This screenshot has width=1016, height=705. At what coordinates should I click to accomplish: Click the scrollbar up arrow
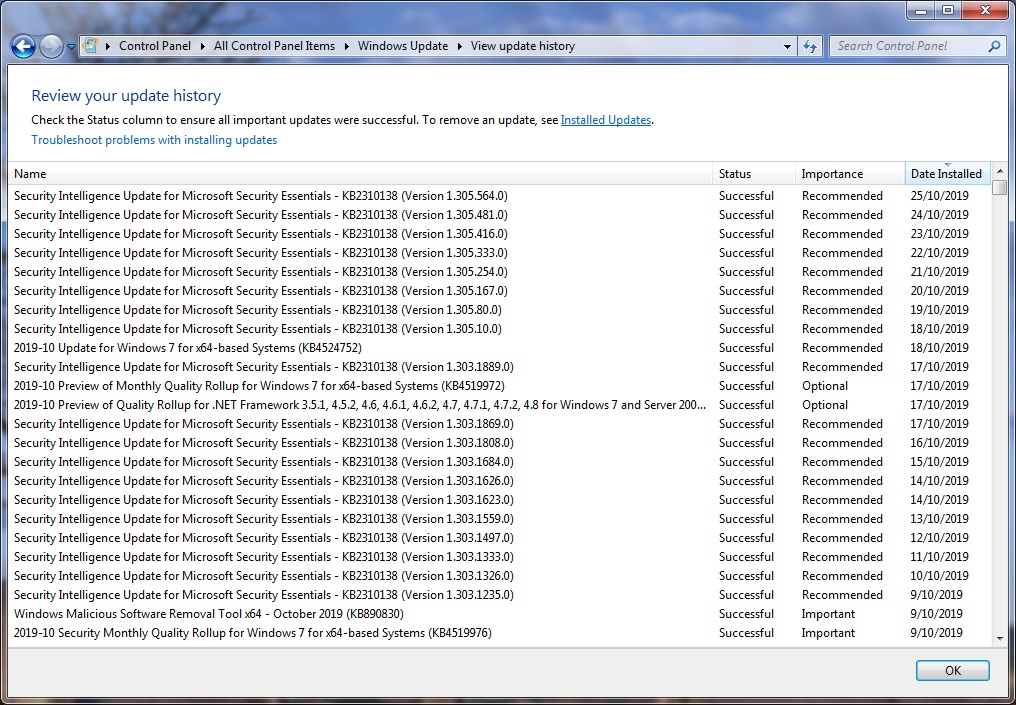click(x=1000, y=170)
